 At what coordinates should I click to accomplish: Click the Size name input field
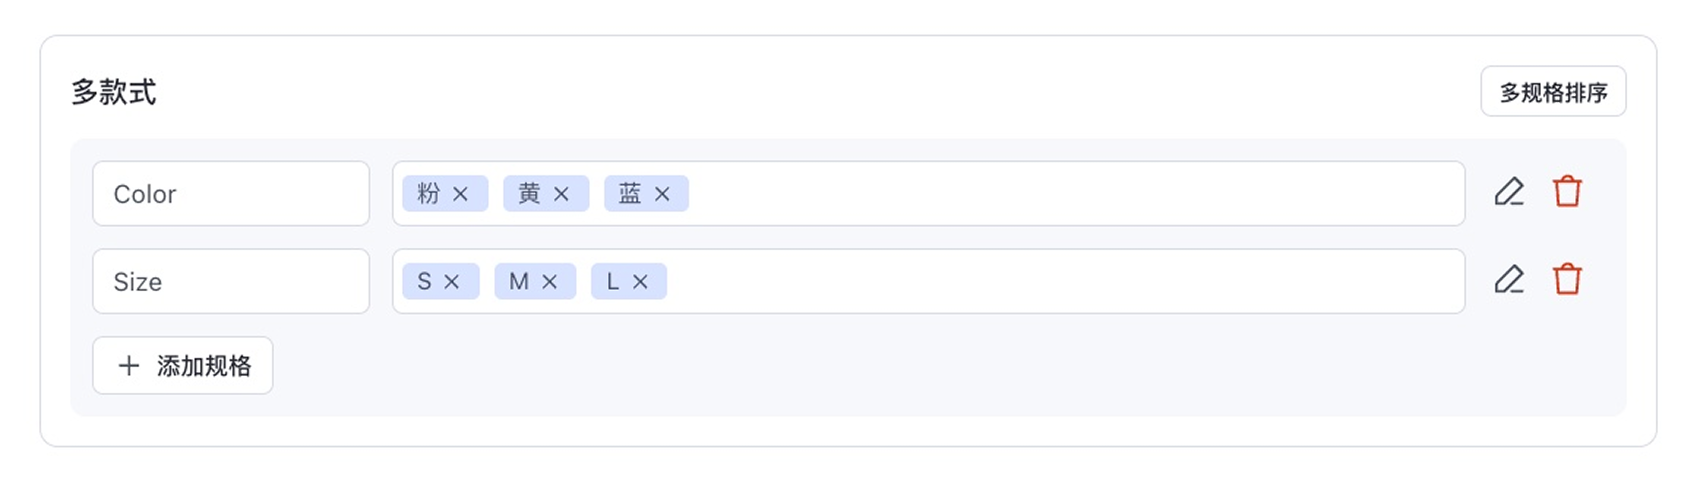pyautogui.click(x=231, y=282)
